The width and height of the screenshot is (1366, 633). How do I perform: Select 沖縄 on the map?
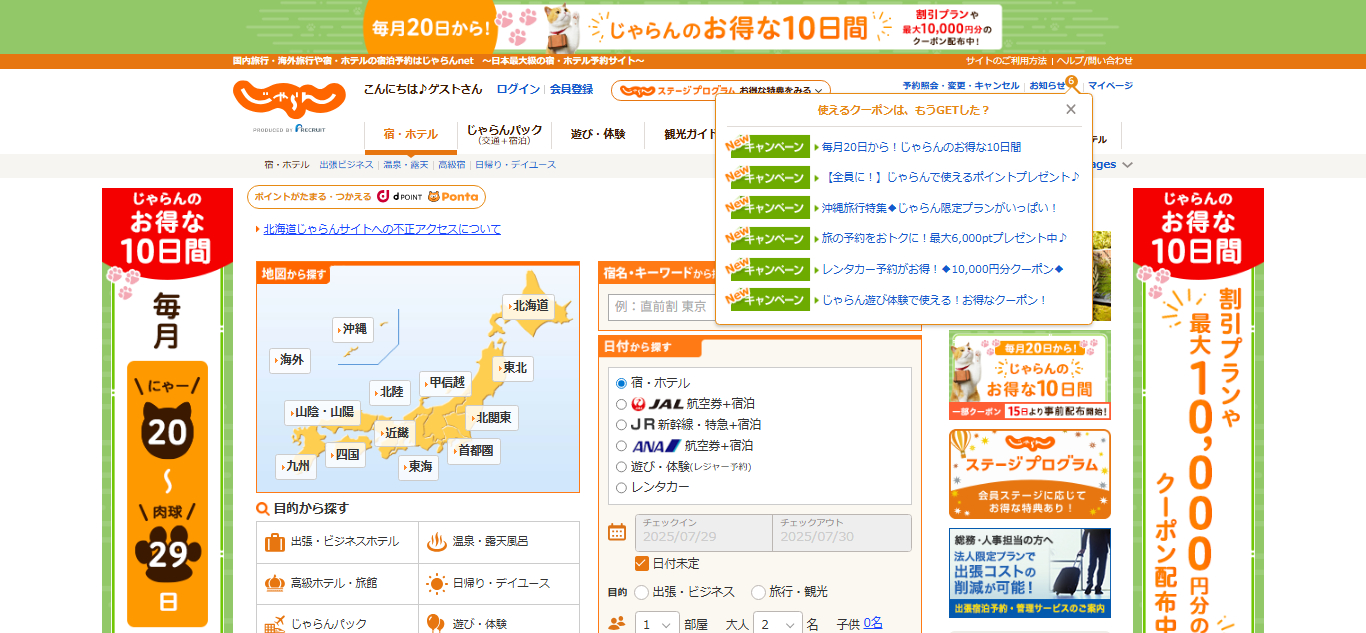tap(353, 328)
